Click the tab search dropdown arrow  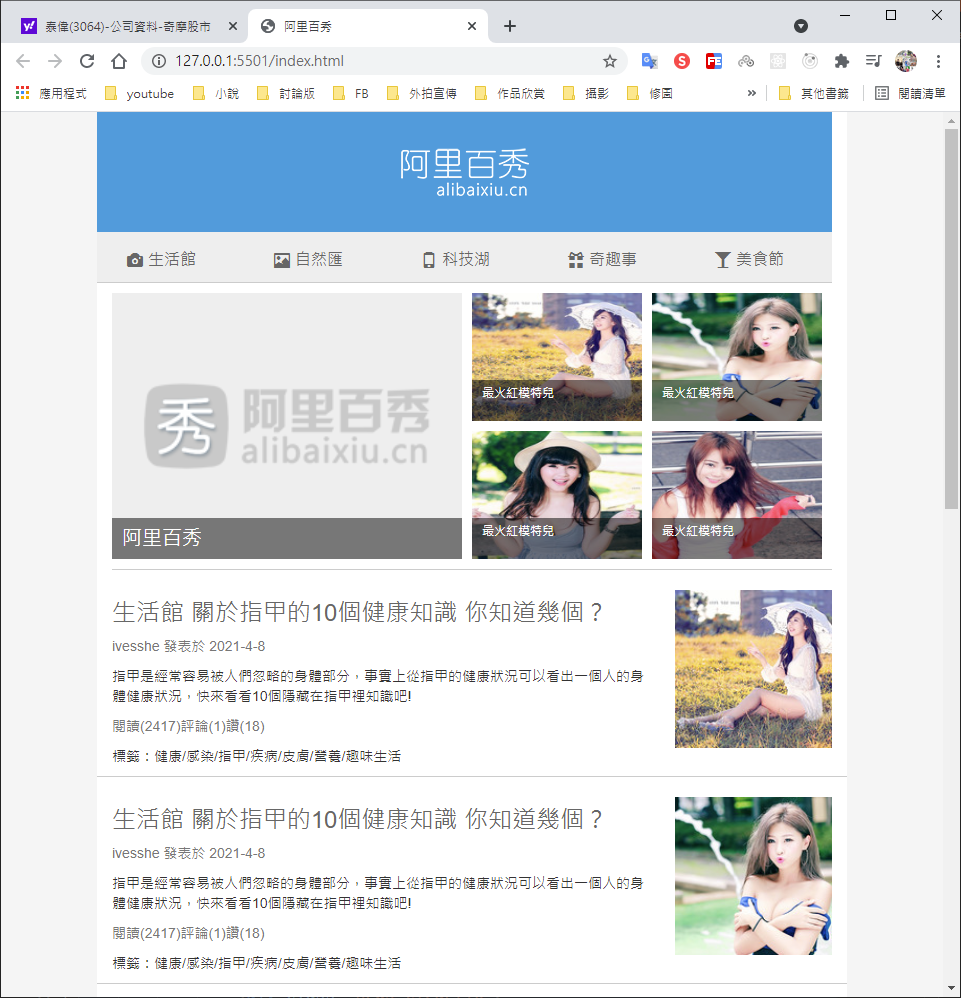(x=801, y=26)
